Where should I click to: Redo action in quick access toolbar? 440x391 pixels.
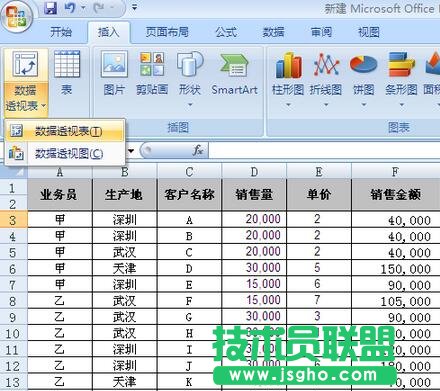pos(100,8)
